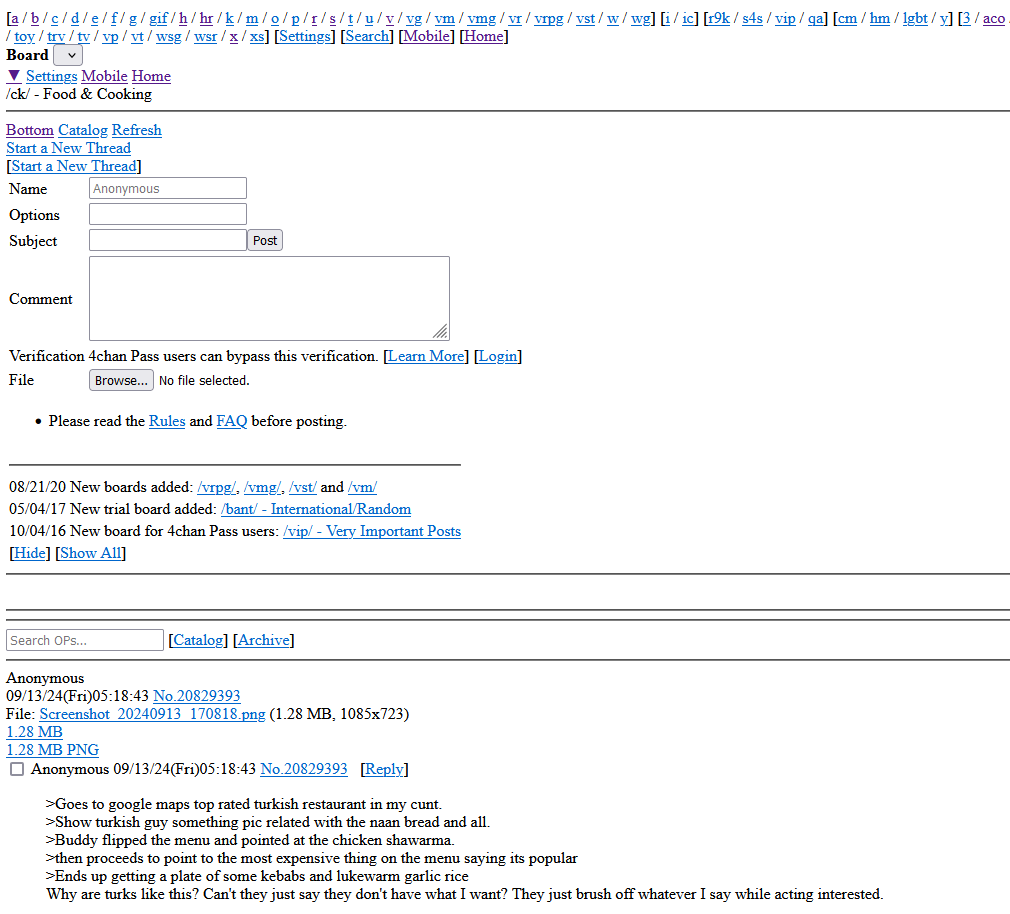Viewport: 1010px width, 914px height.
Task: Click the Post submit button
Action: (265, 240)
